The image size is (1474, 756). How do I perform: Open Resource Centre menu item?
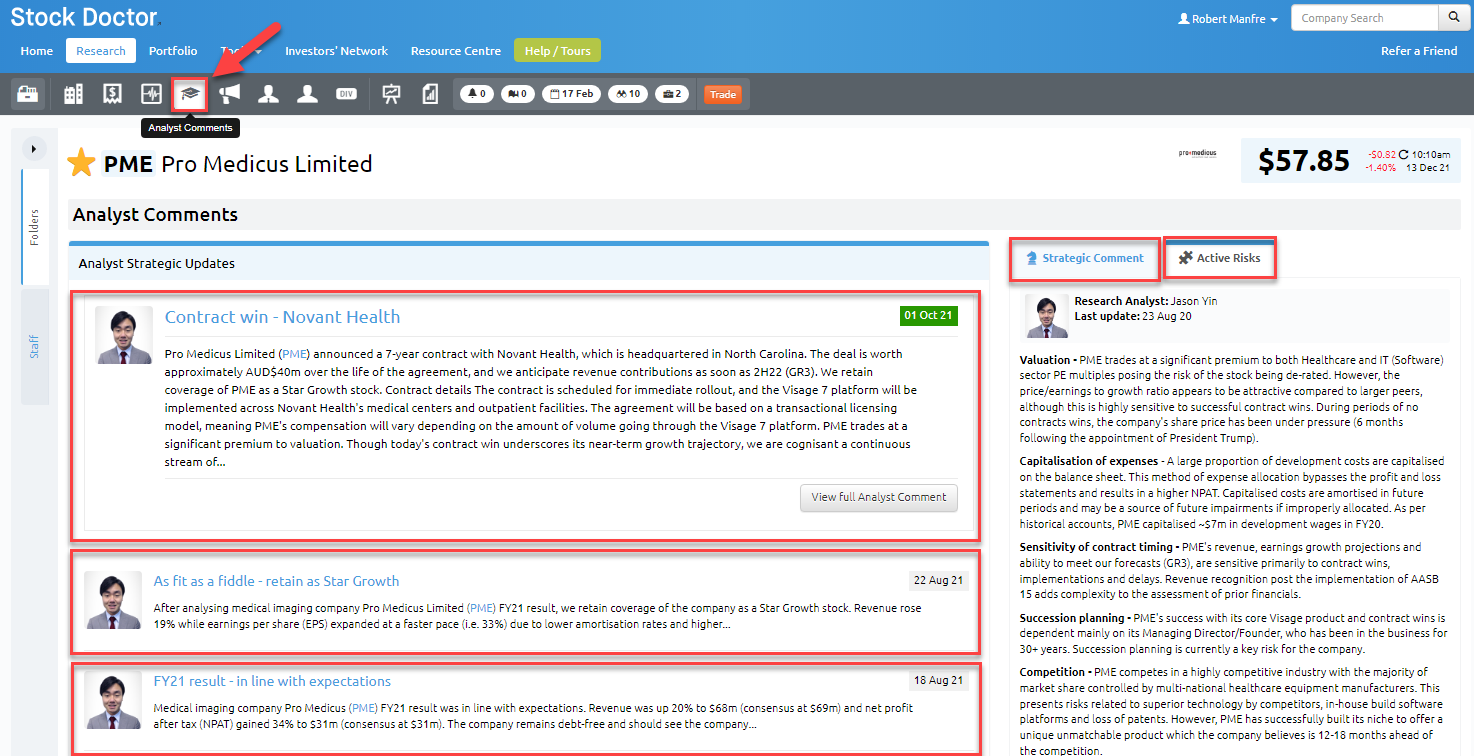456,51
